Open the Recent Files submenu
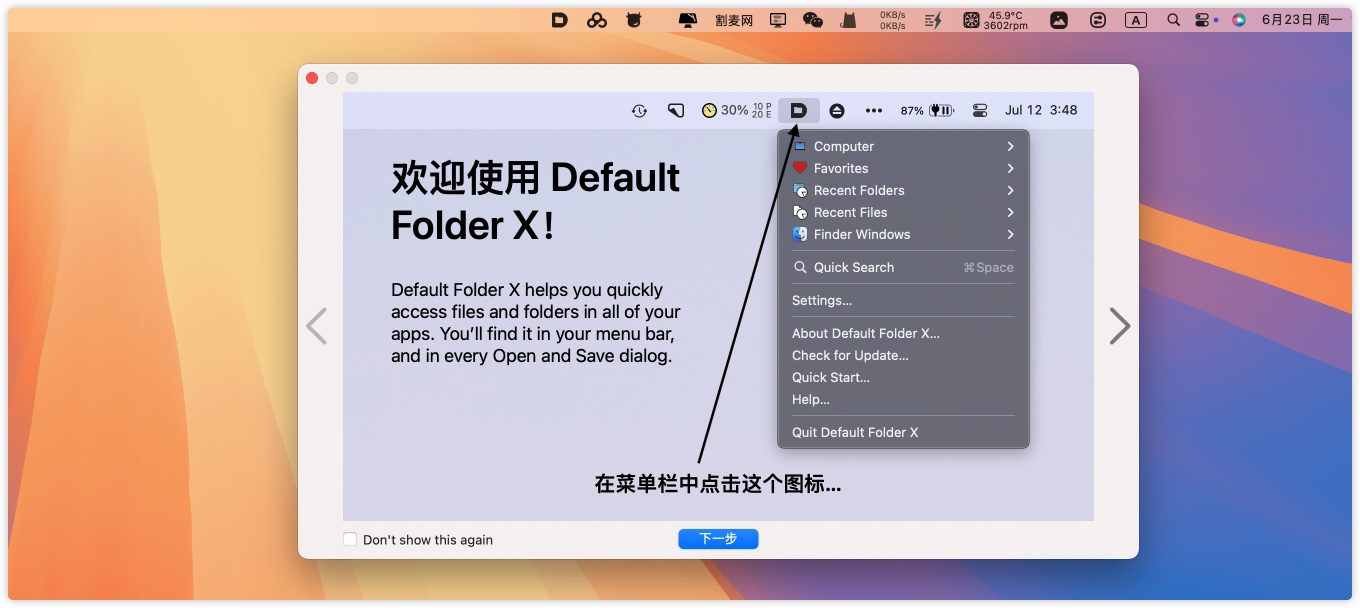 click(x=903, y=212)
